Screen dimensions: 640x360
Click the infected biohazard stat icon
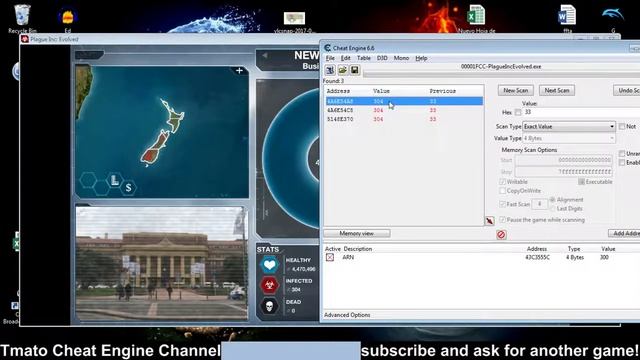tap(269, 286)
